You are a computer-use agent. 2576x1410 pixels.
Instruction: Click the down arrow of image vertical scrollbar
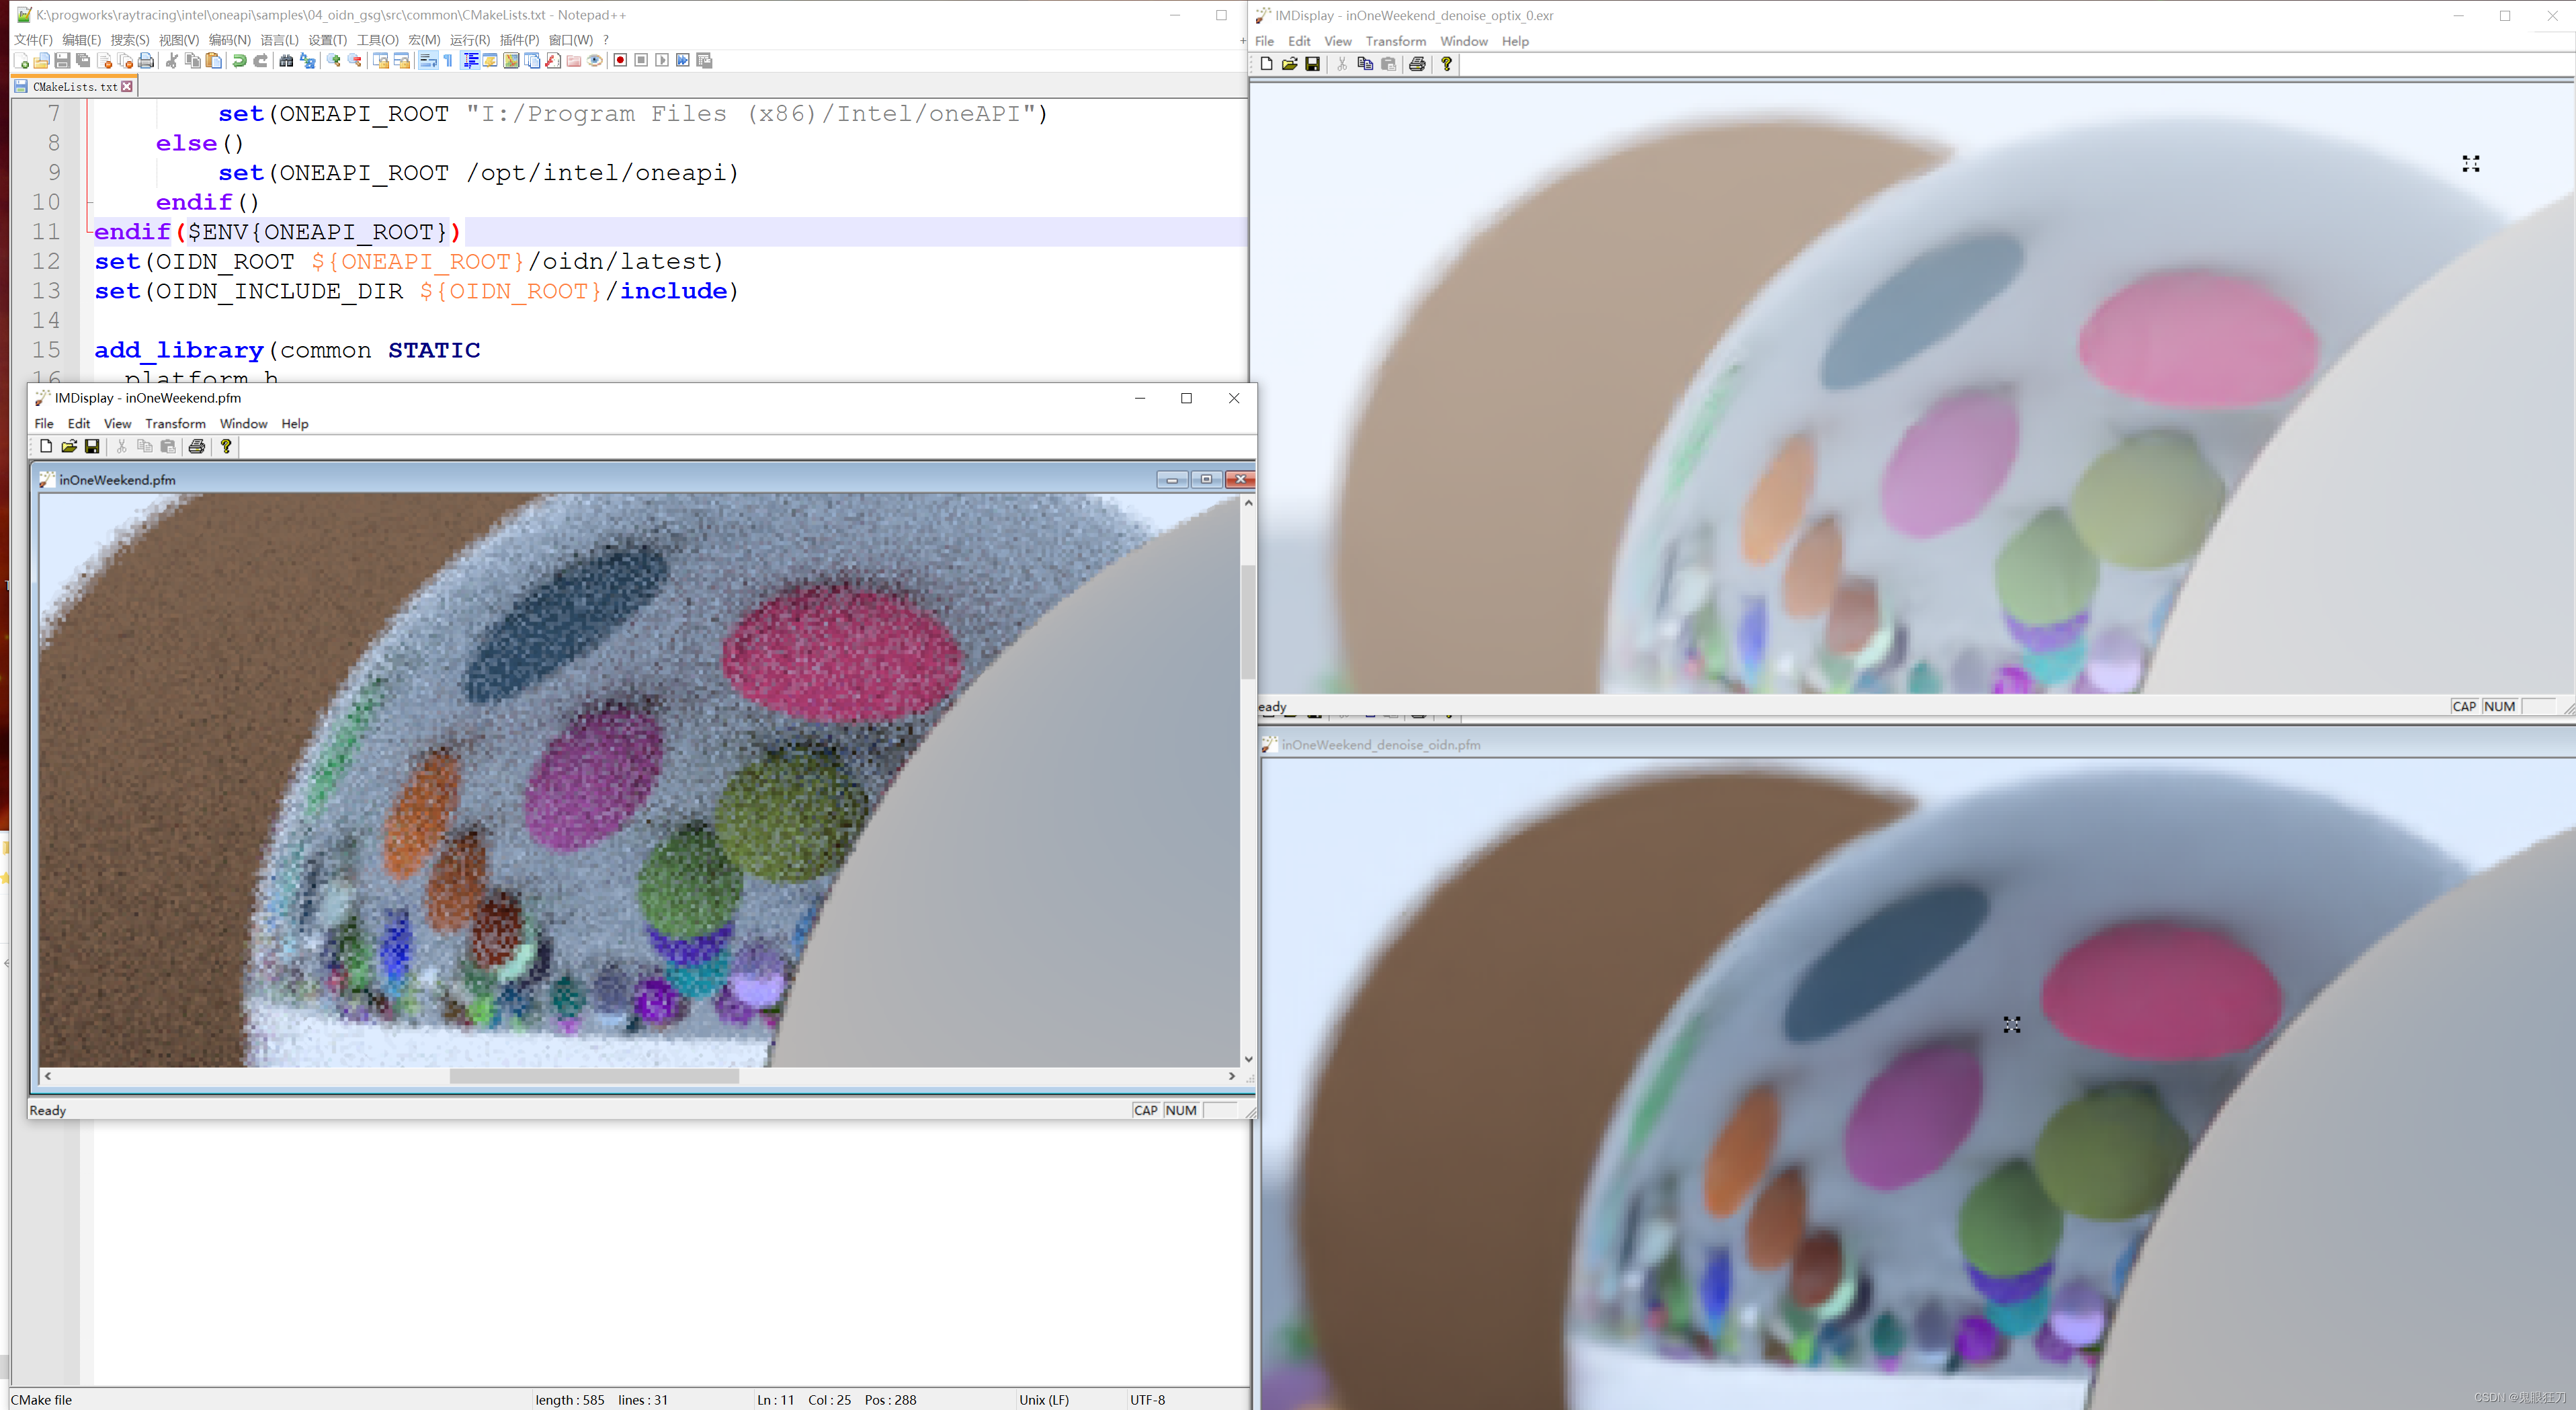click(x=1248, y=1059)
